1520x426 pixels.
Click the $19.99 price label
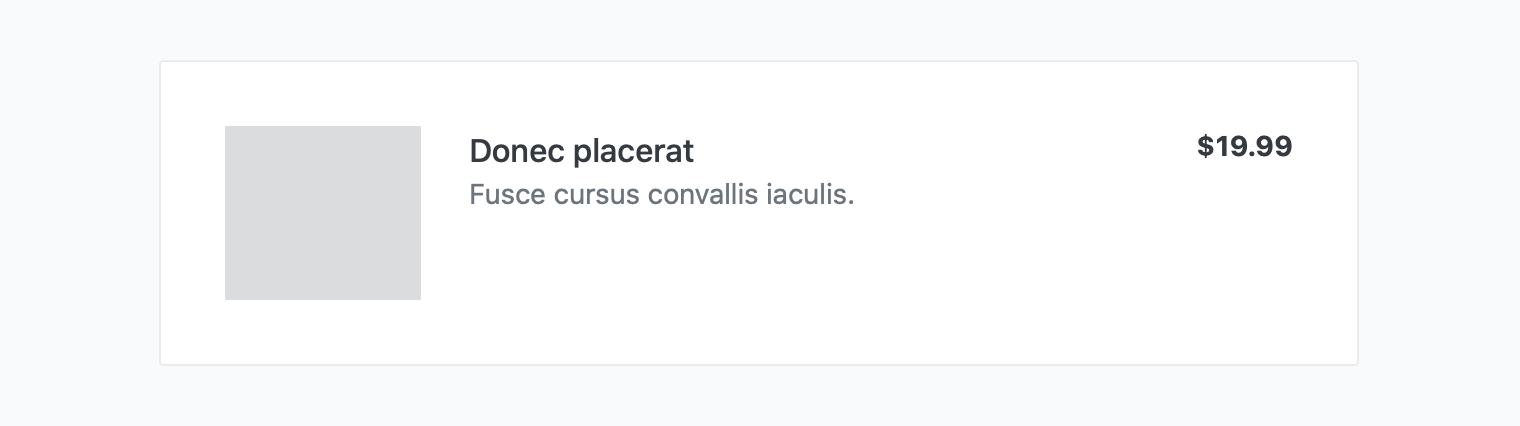[x=1244, y=147]
